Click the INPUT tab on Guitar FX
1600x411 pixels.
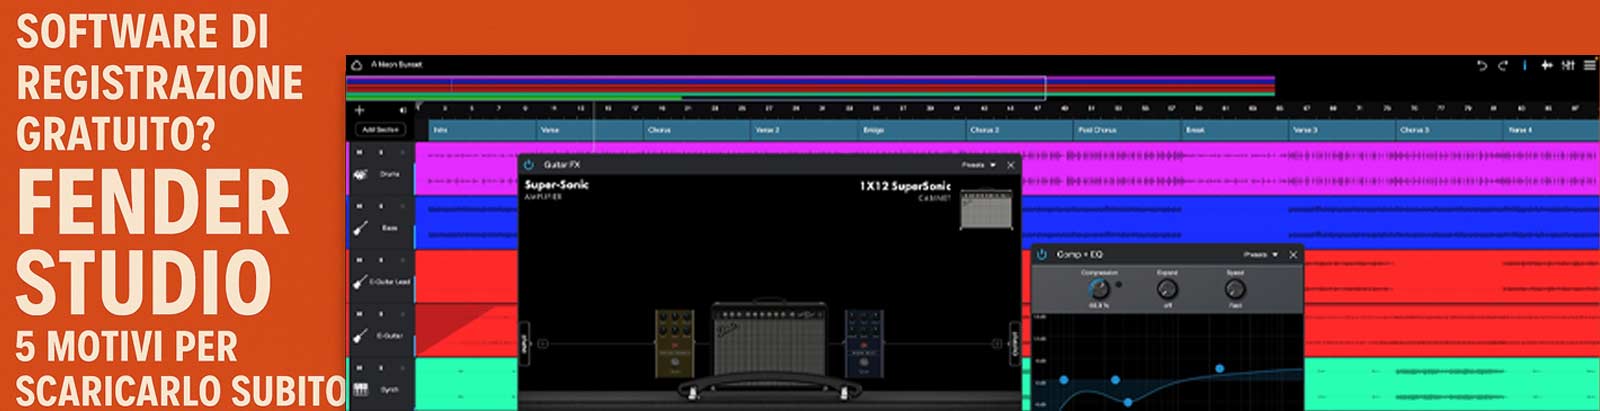point(524,344)
